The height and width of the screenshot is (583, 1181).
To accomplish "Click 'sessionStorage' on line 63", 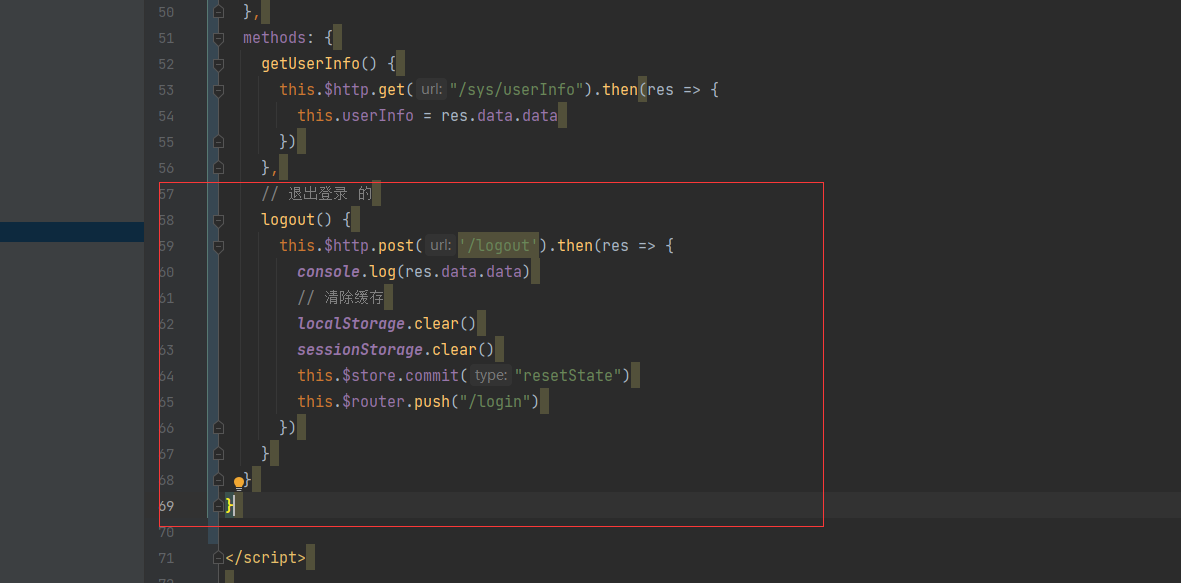I will click(360, 349).
